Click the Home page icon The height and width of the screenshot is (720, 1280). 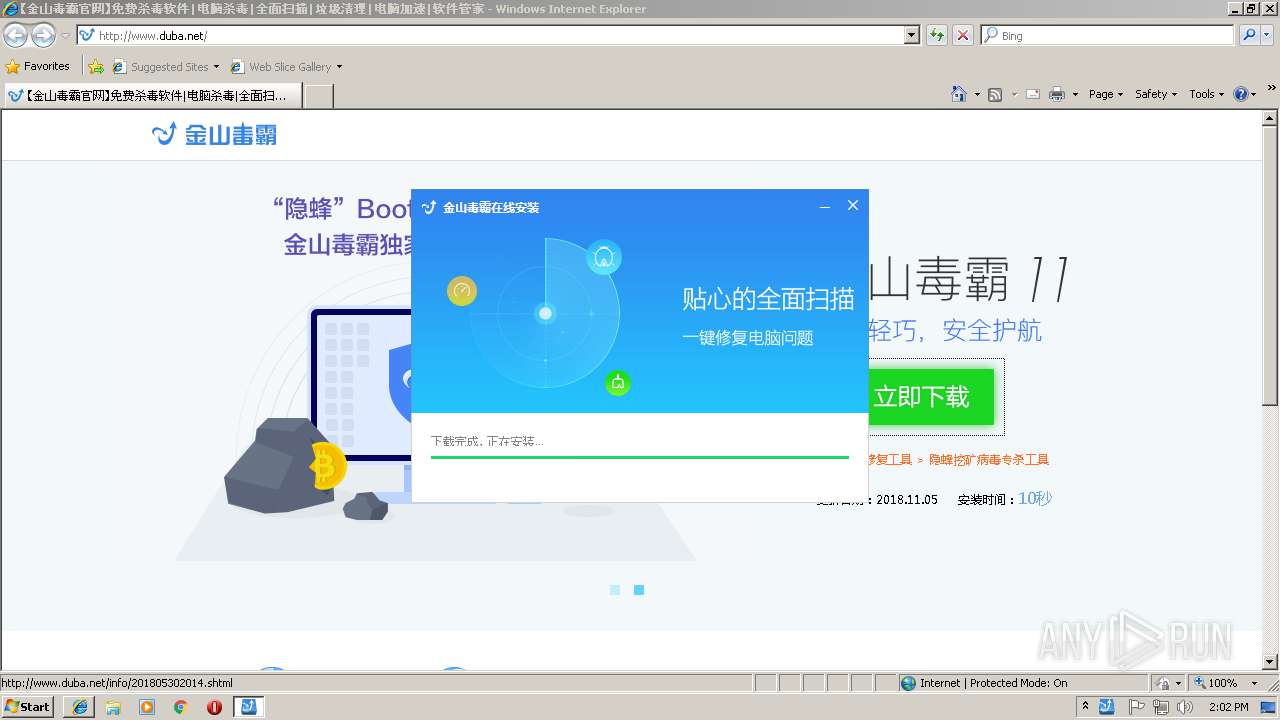click(x=958, y=94)
